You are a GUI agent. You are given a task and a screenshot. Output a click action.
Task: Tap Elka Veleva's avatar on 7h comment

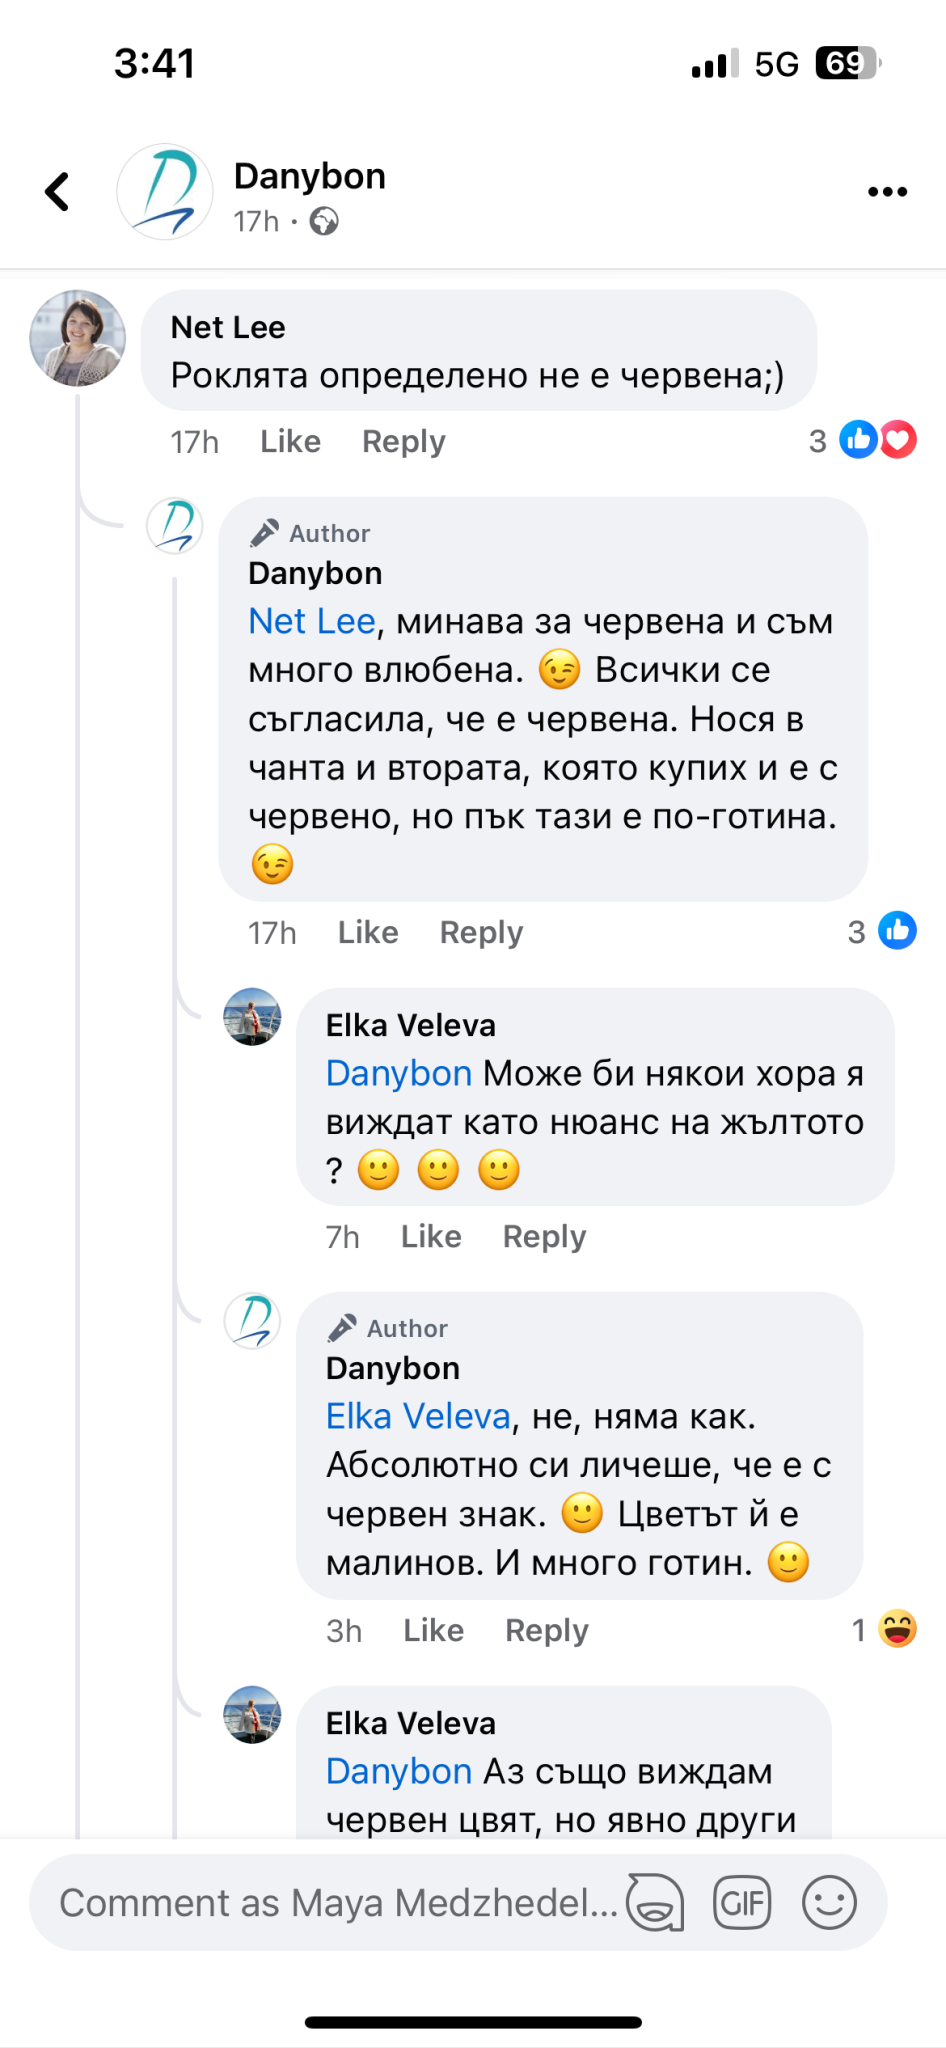coord(252,1017)
